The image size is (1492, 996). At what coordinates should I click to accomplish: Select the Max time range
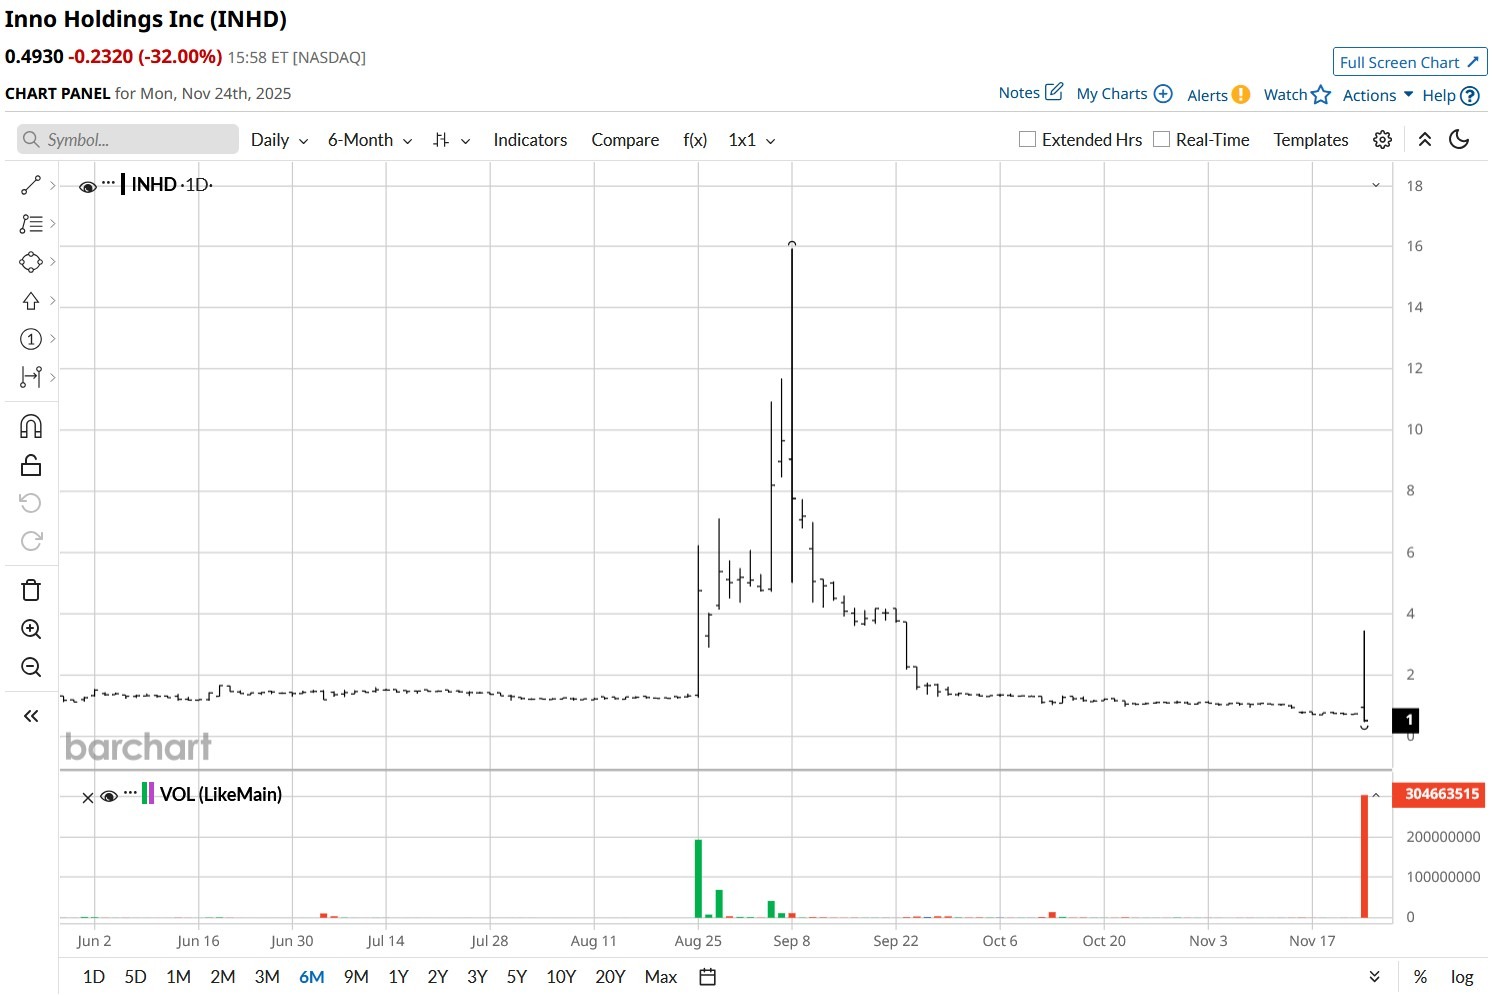pyautogui.click(x=661, y=977)
